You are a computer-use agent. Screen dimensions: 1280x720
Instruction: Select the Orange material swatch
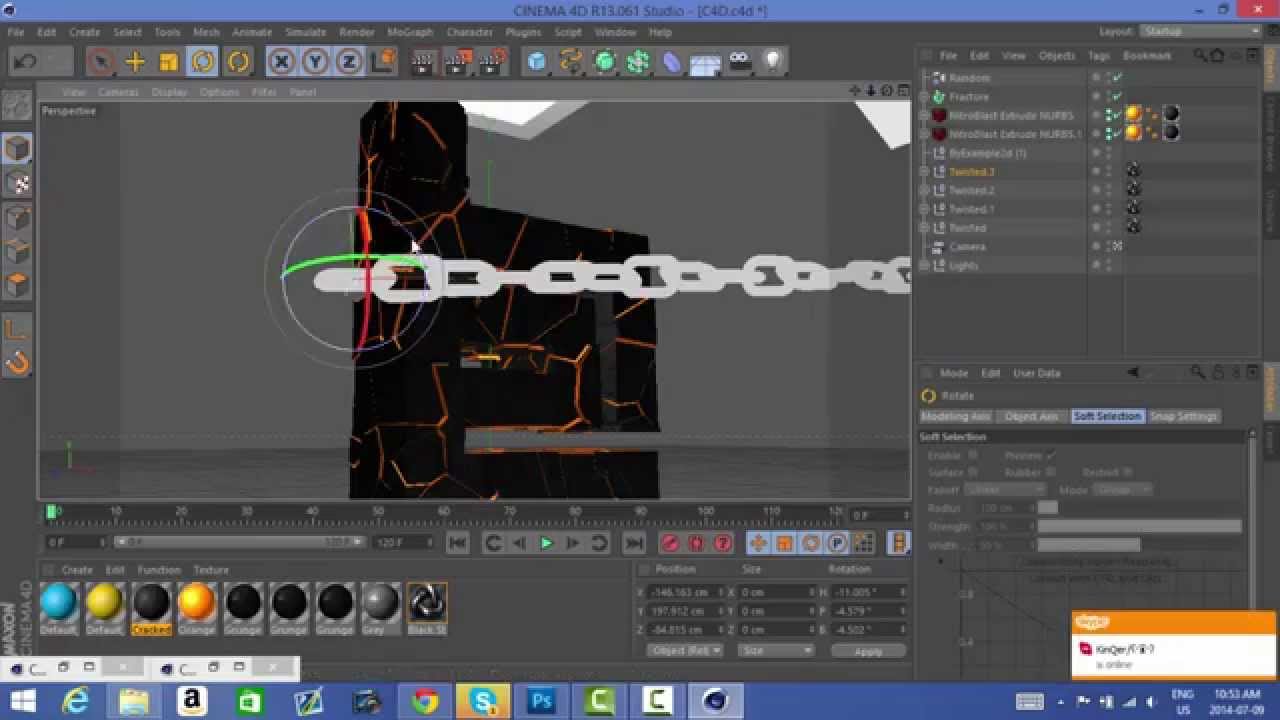tap(196, 609)
